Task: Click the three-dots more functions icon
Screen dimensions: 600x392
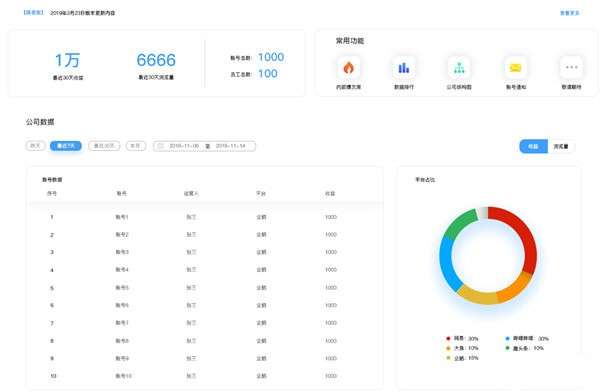Action: point(571,68)
